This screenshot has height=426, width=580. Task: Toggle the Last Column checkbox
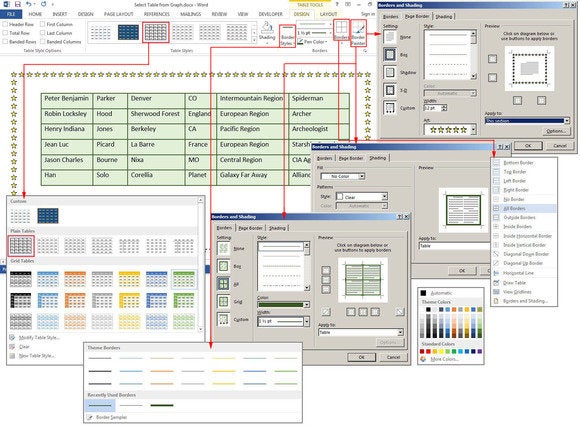click(42, 33)
